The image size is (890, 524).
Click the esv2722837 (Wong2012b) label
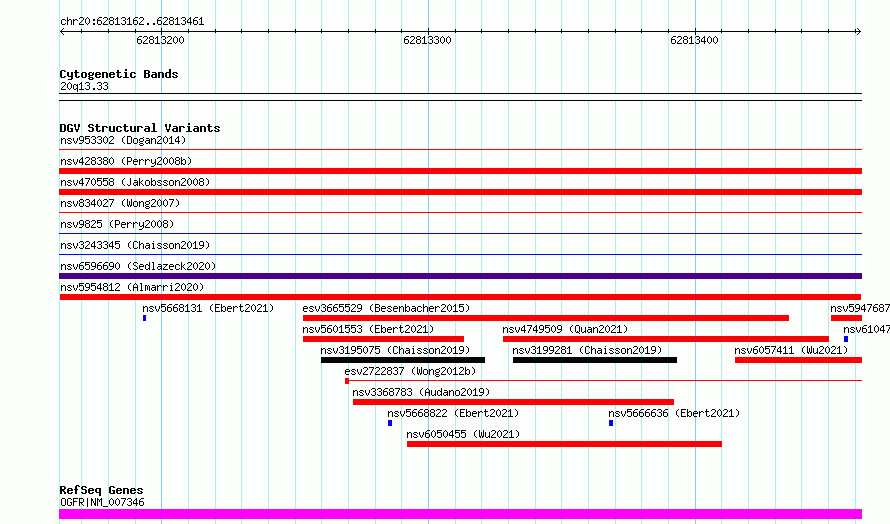tap(410, 371)
